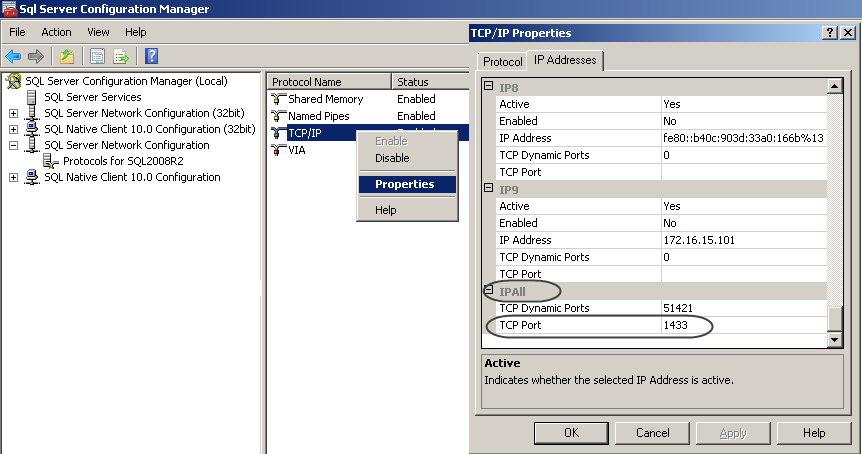
Task: Click the IP8 Active value Yes
Action: [x=744, y=104]
